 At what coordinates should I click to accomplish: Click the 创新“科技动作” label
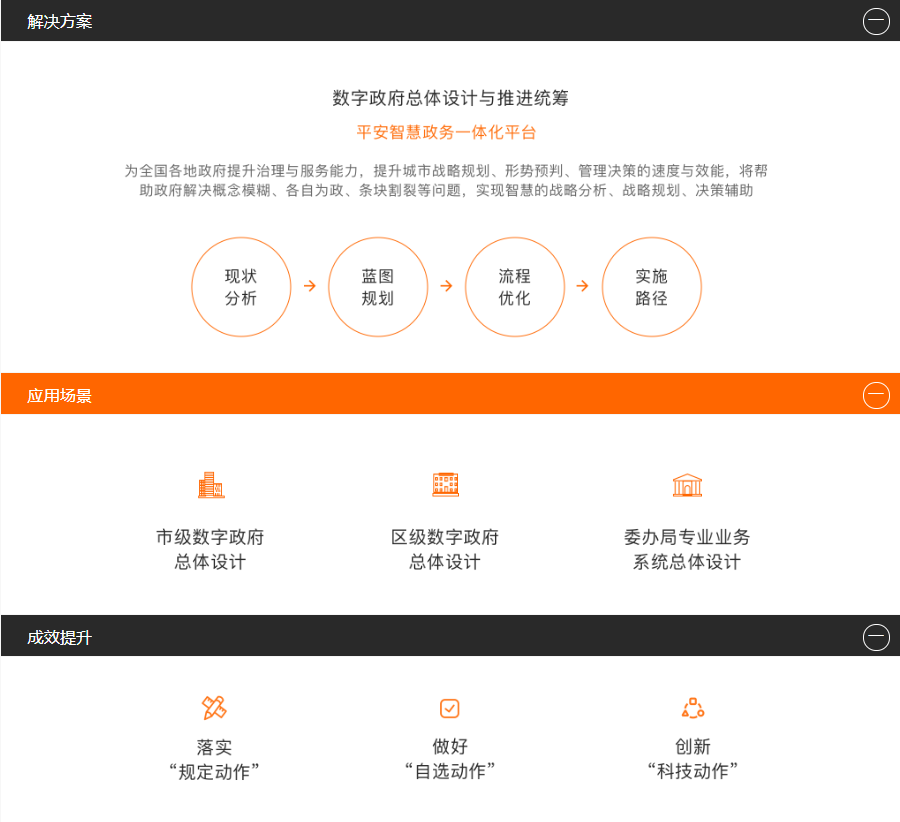pyautogui.click(x=693, y=759)
